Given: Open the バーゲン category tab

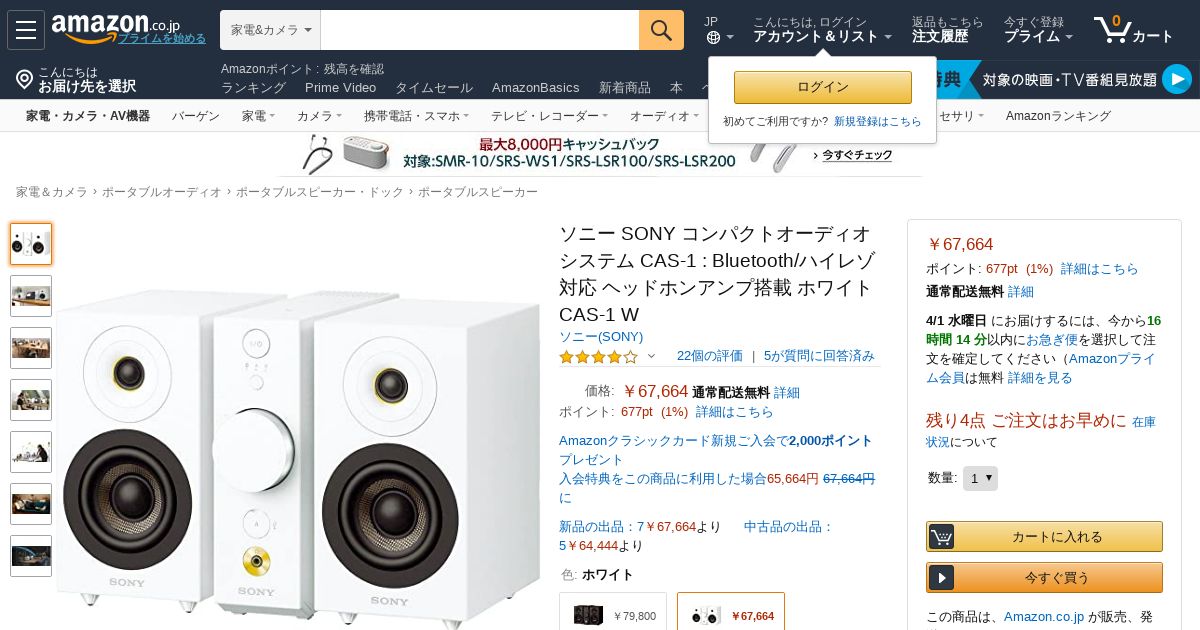Looking at the screenshot, I should pyautogui.click(x=196, y=116).
